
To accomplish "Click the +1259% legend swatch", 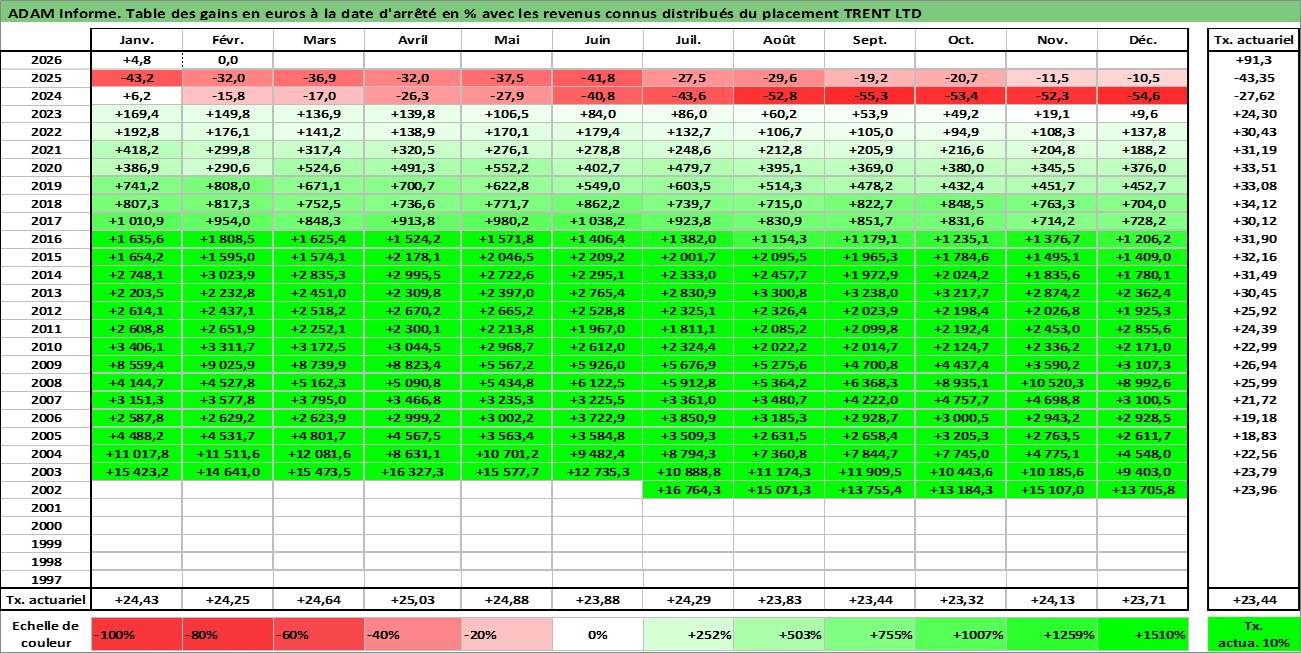I will [x=1052, y=634].
